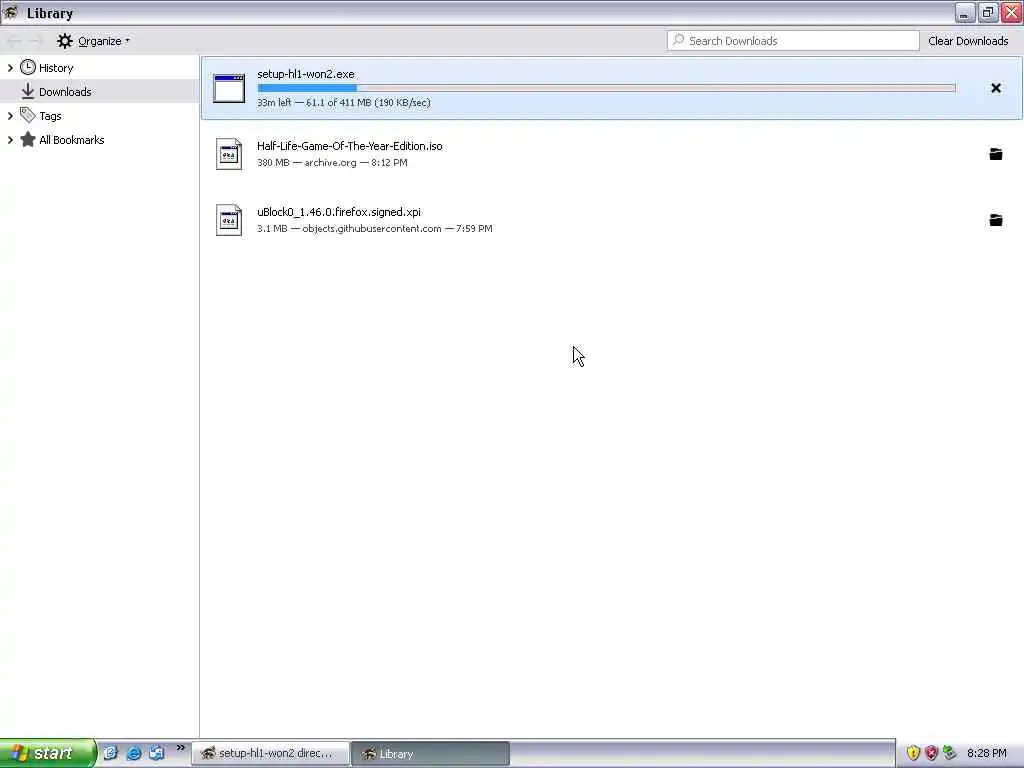Click Clear Downloads button

point(968,40)
